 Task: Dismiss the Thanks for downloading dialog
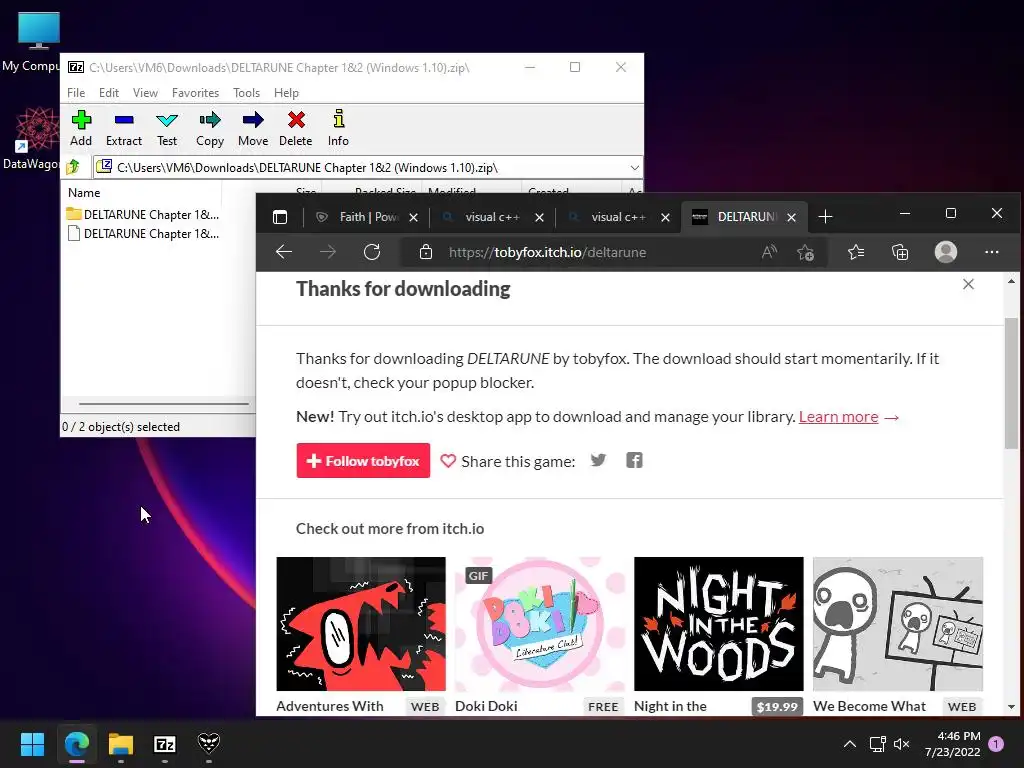point(968,284)
